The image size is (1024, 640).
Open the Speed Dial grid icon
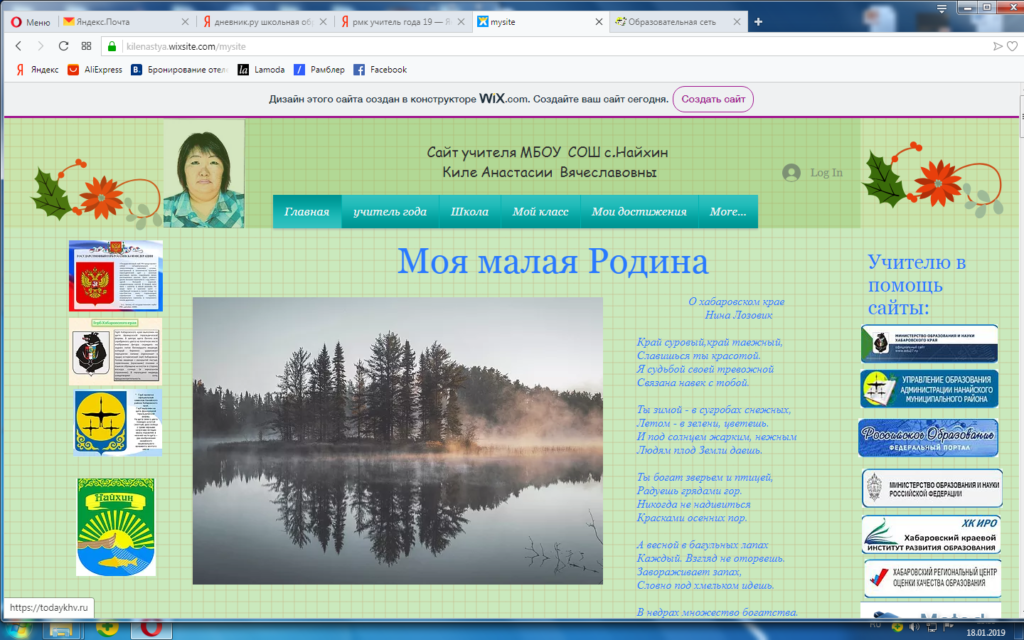pyautogui.click(x=86, y=46)
